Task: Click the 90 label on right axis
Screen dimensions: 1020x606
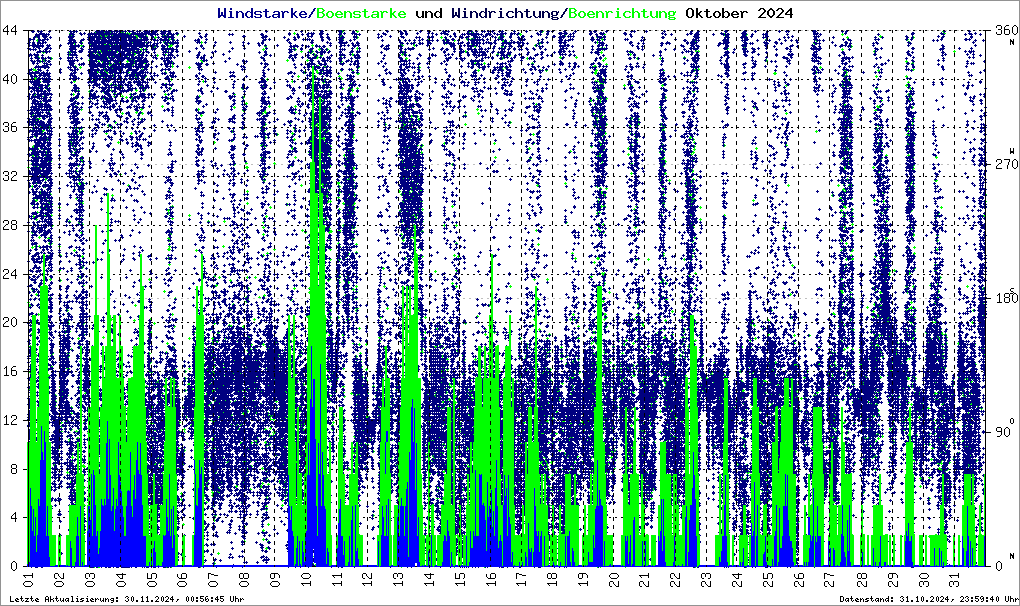Action: (x=1001, y=432)
